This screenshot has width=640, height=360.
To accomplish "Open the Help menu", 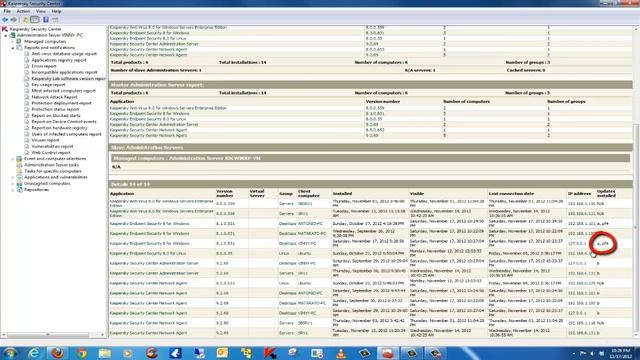I will 56,11.
